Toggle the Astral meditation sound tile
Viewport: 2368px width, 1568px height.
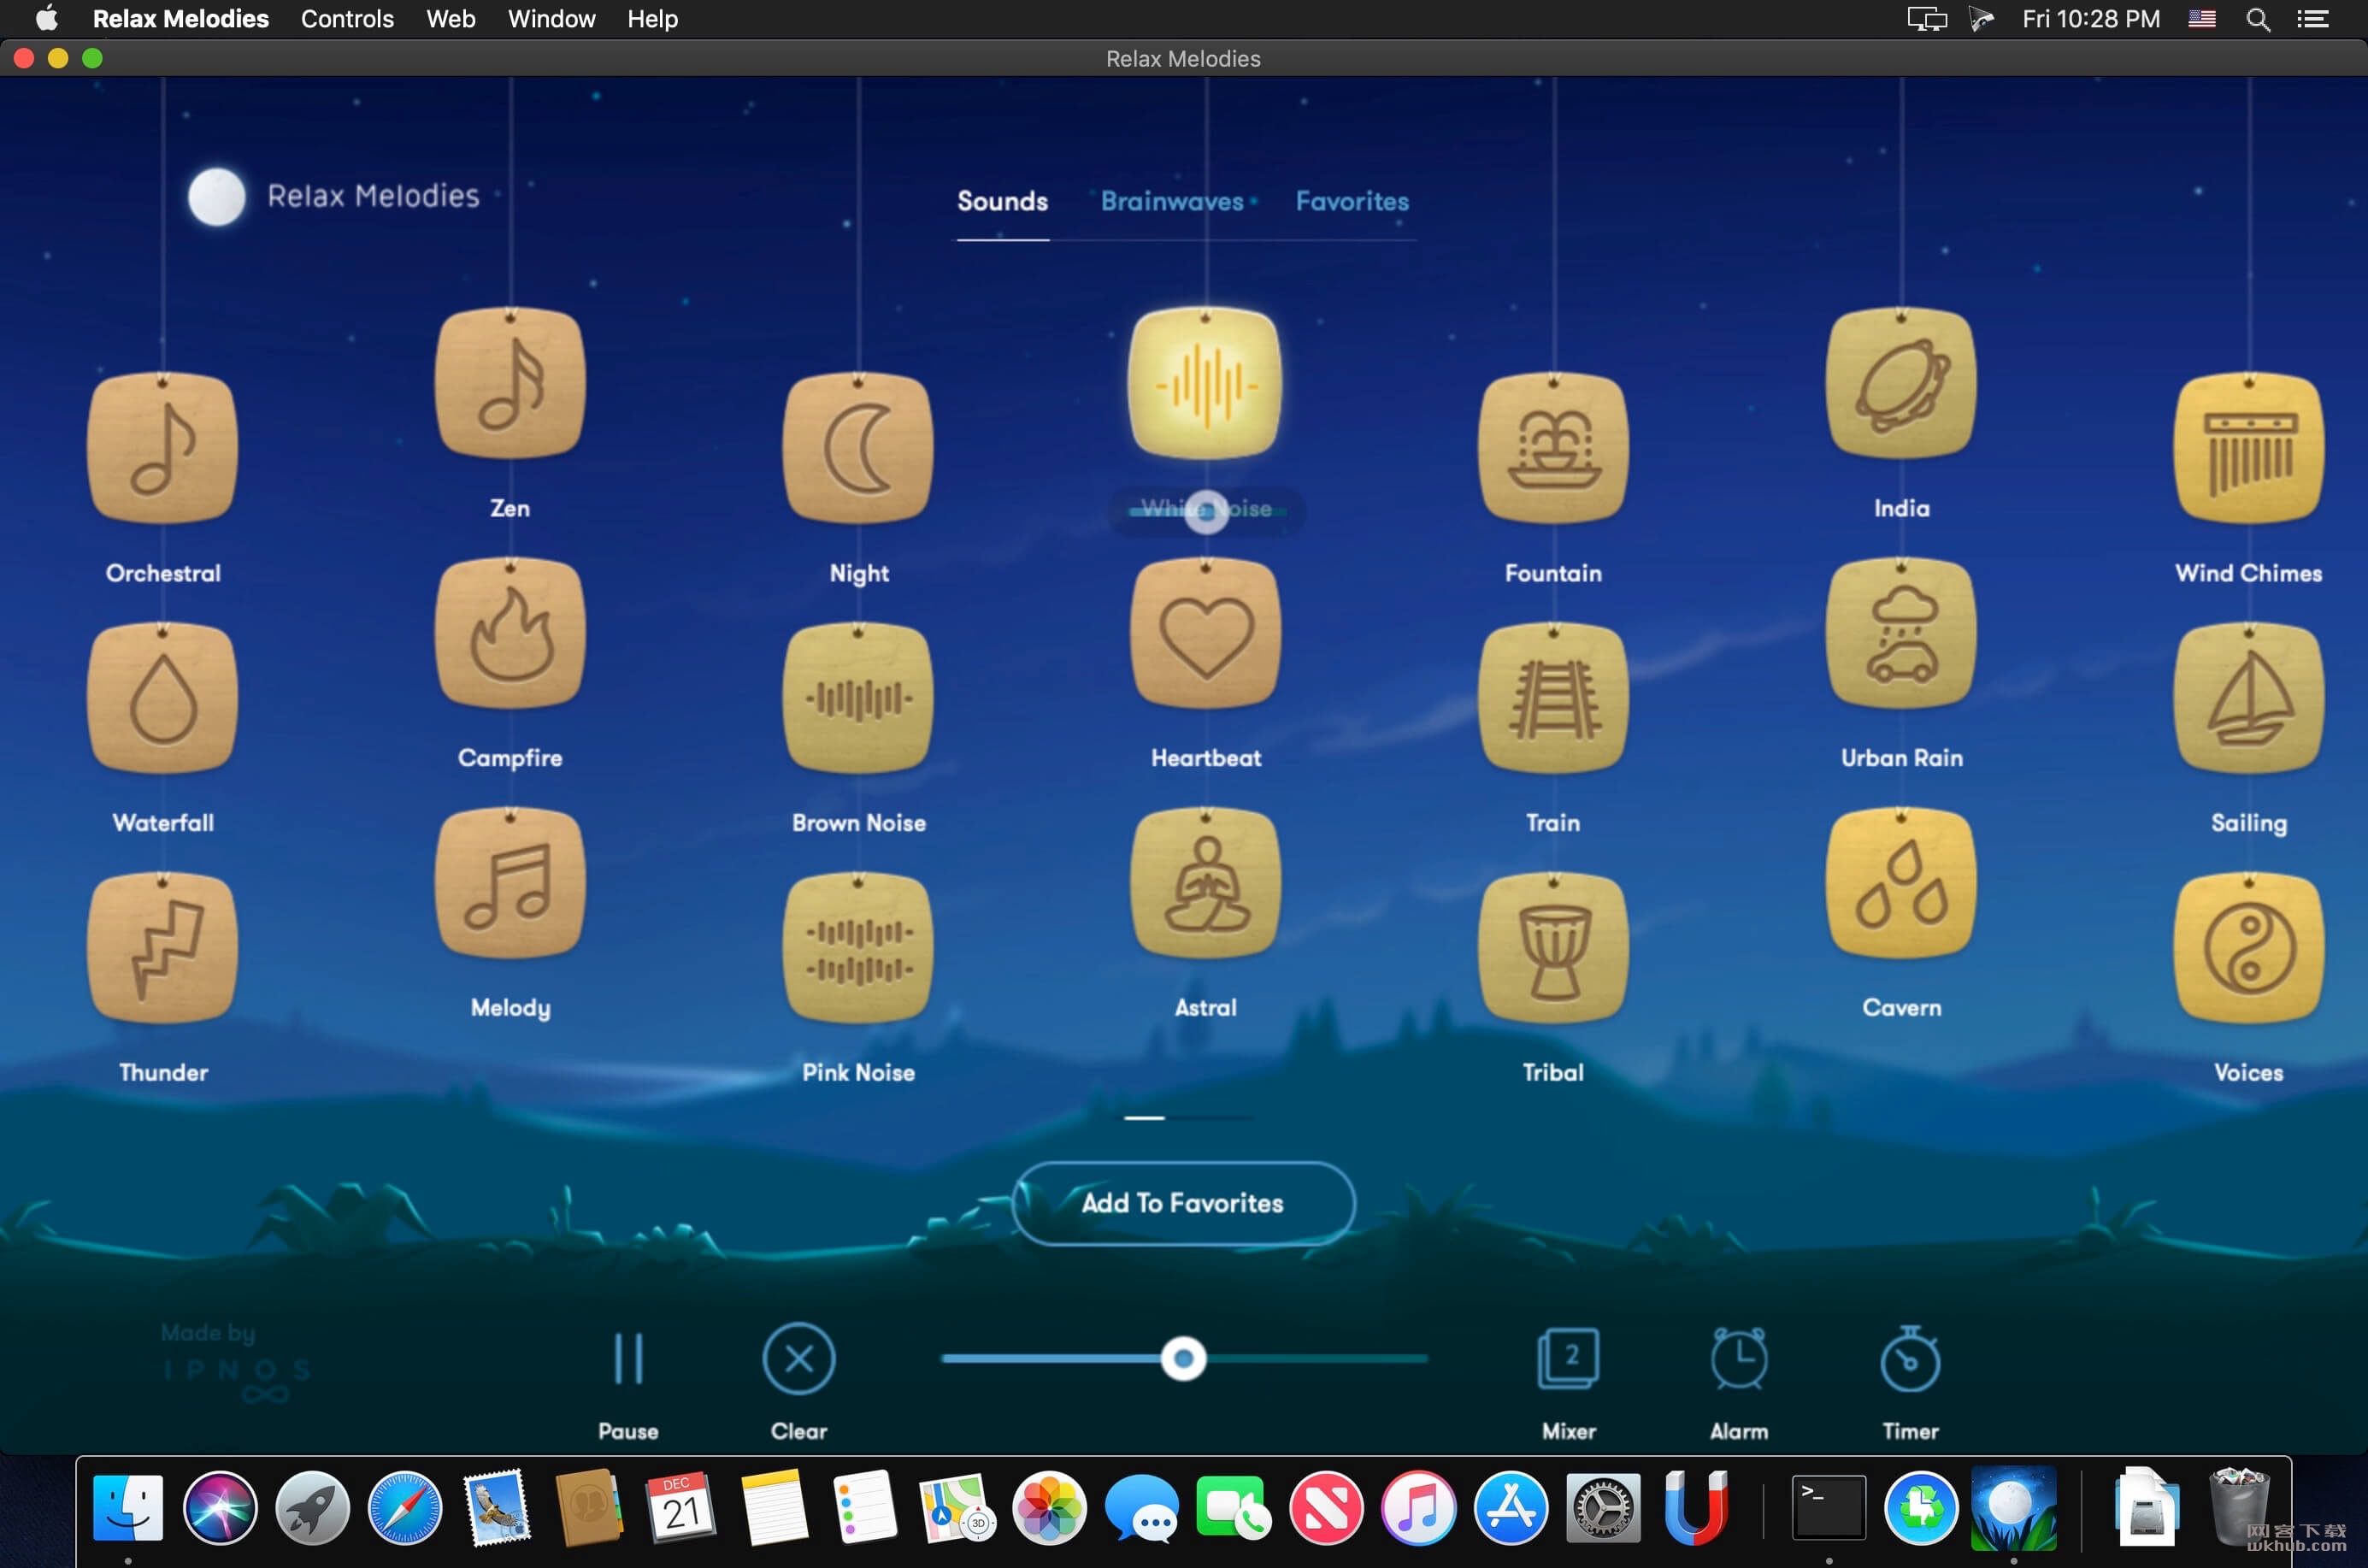coord(1205,883)
